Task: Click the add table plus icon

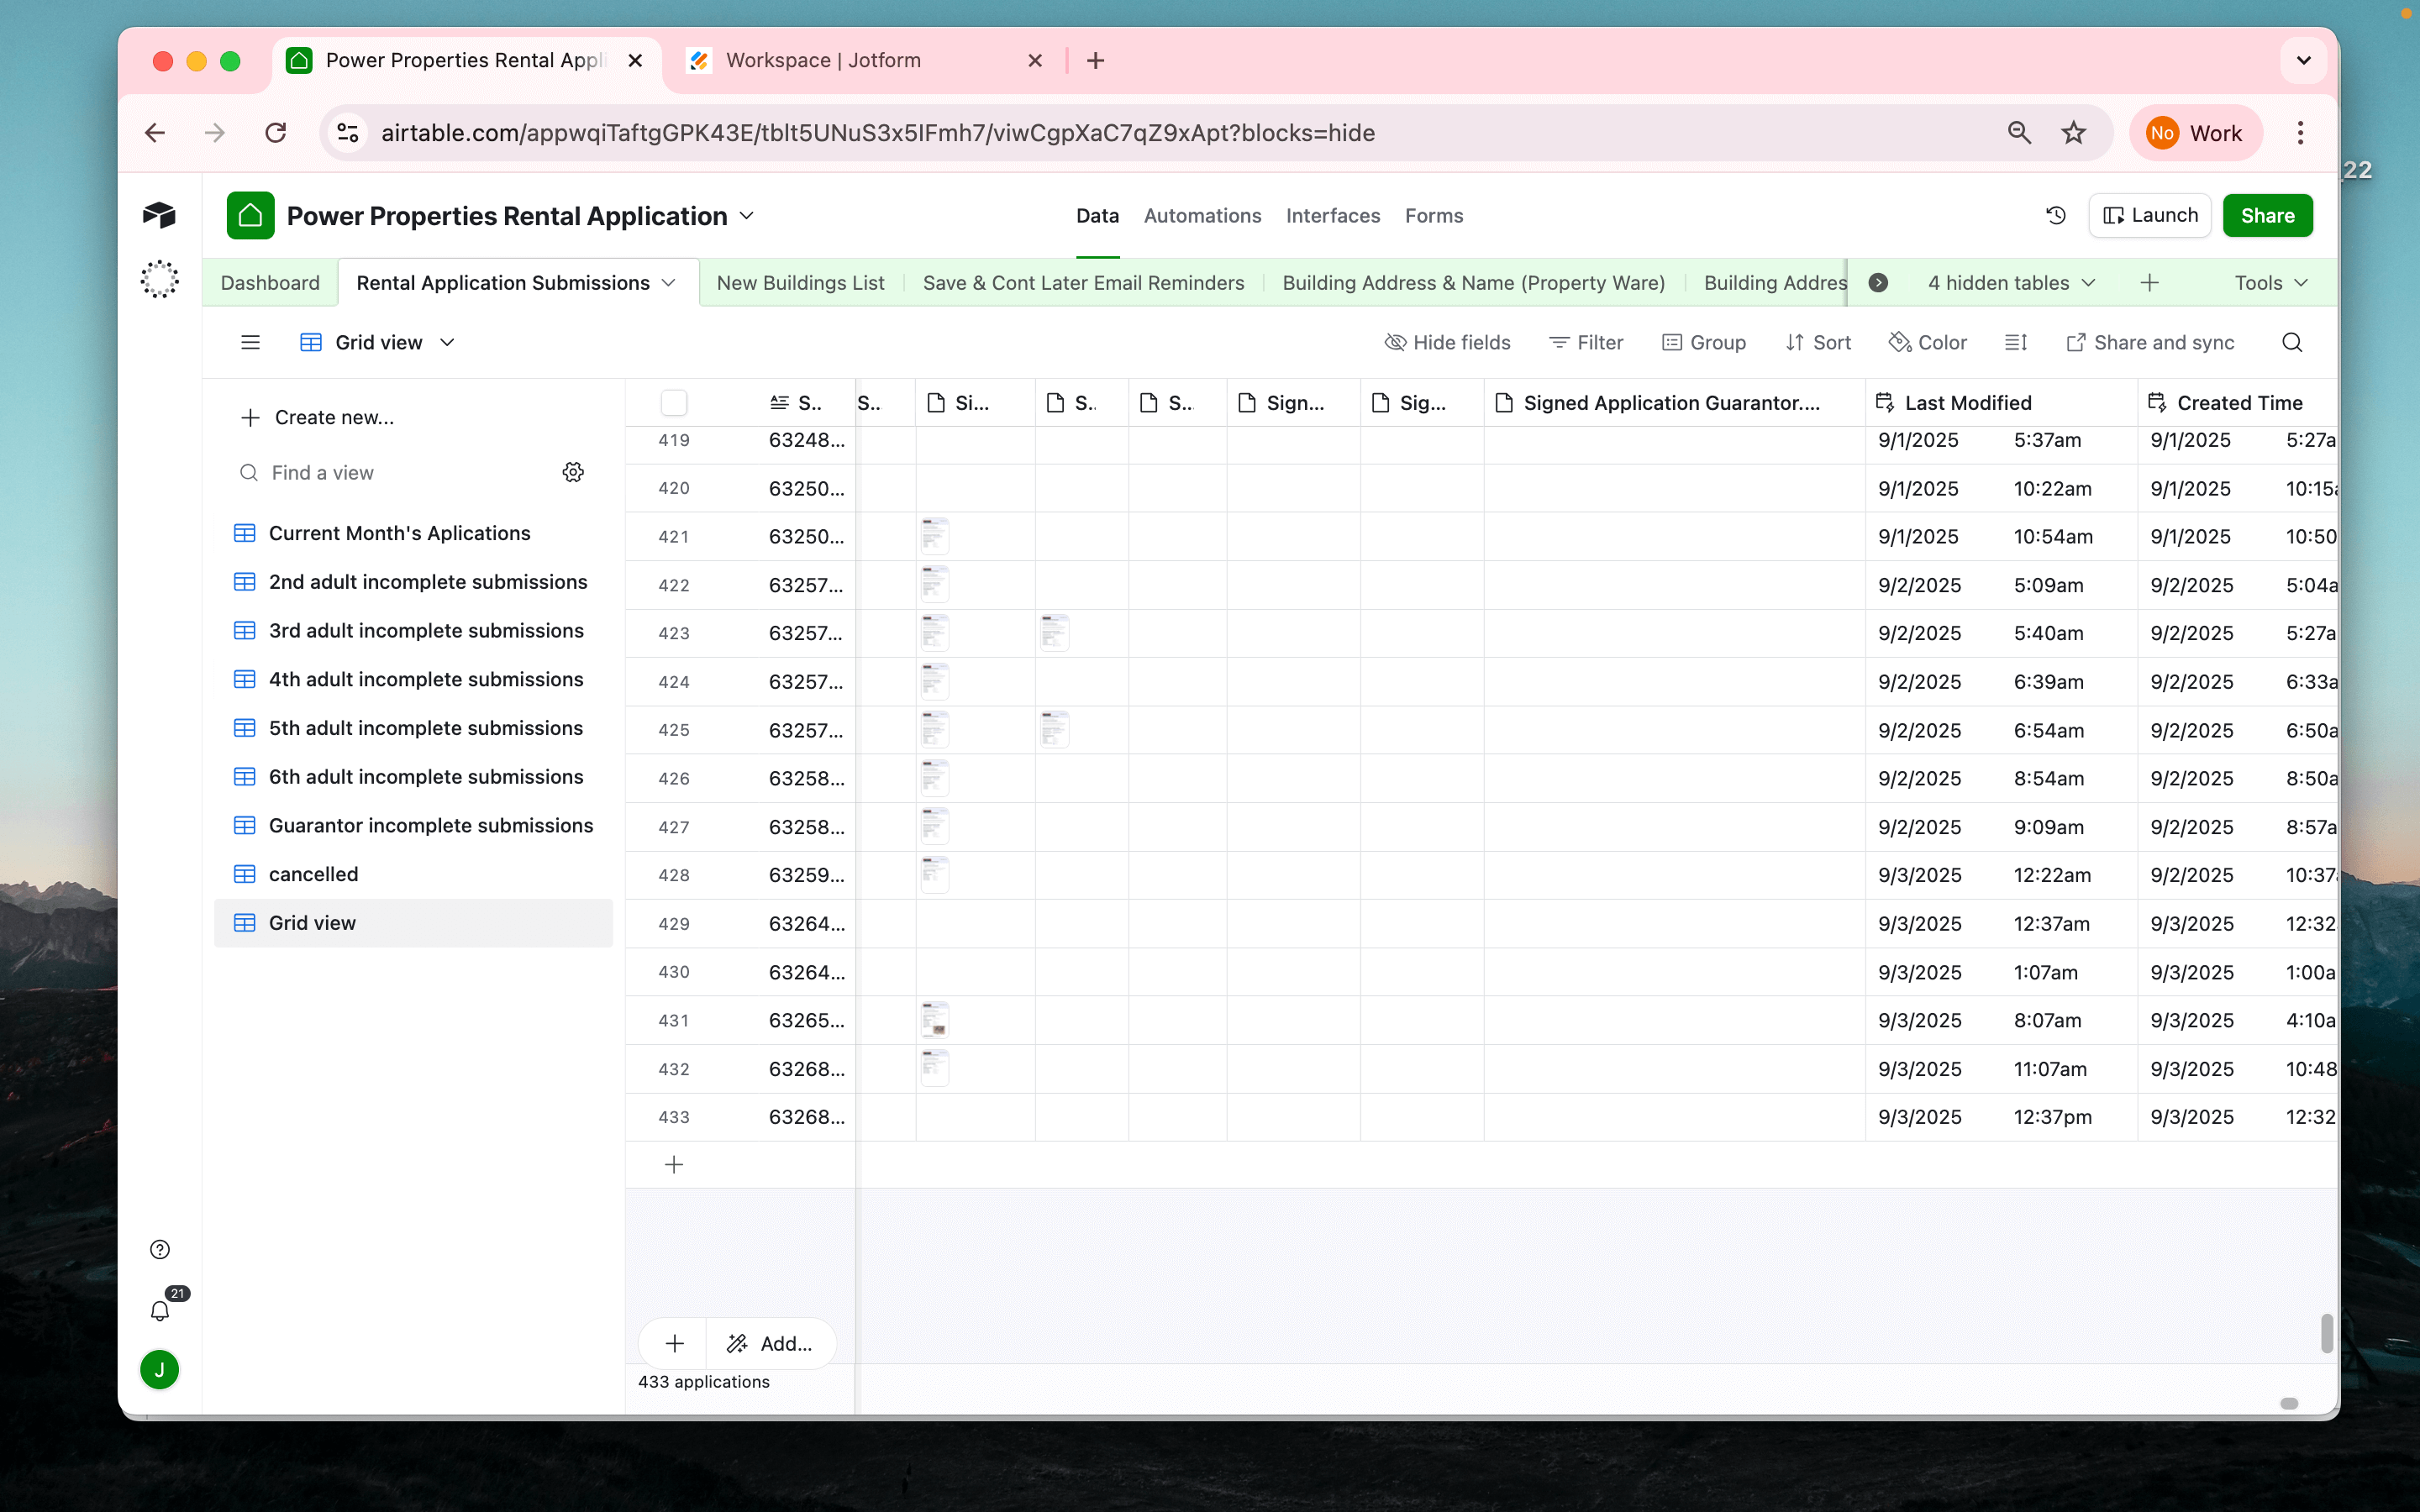Action: pyautogui.click(x=2149, y=283)
